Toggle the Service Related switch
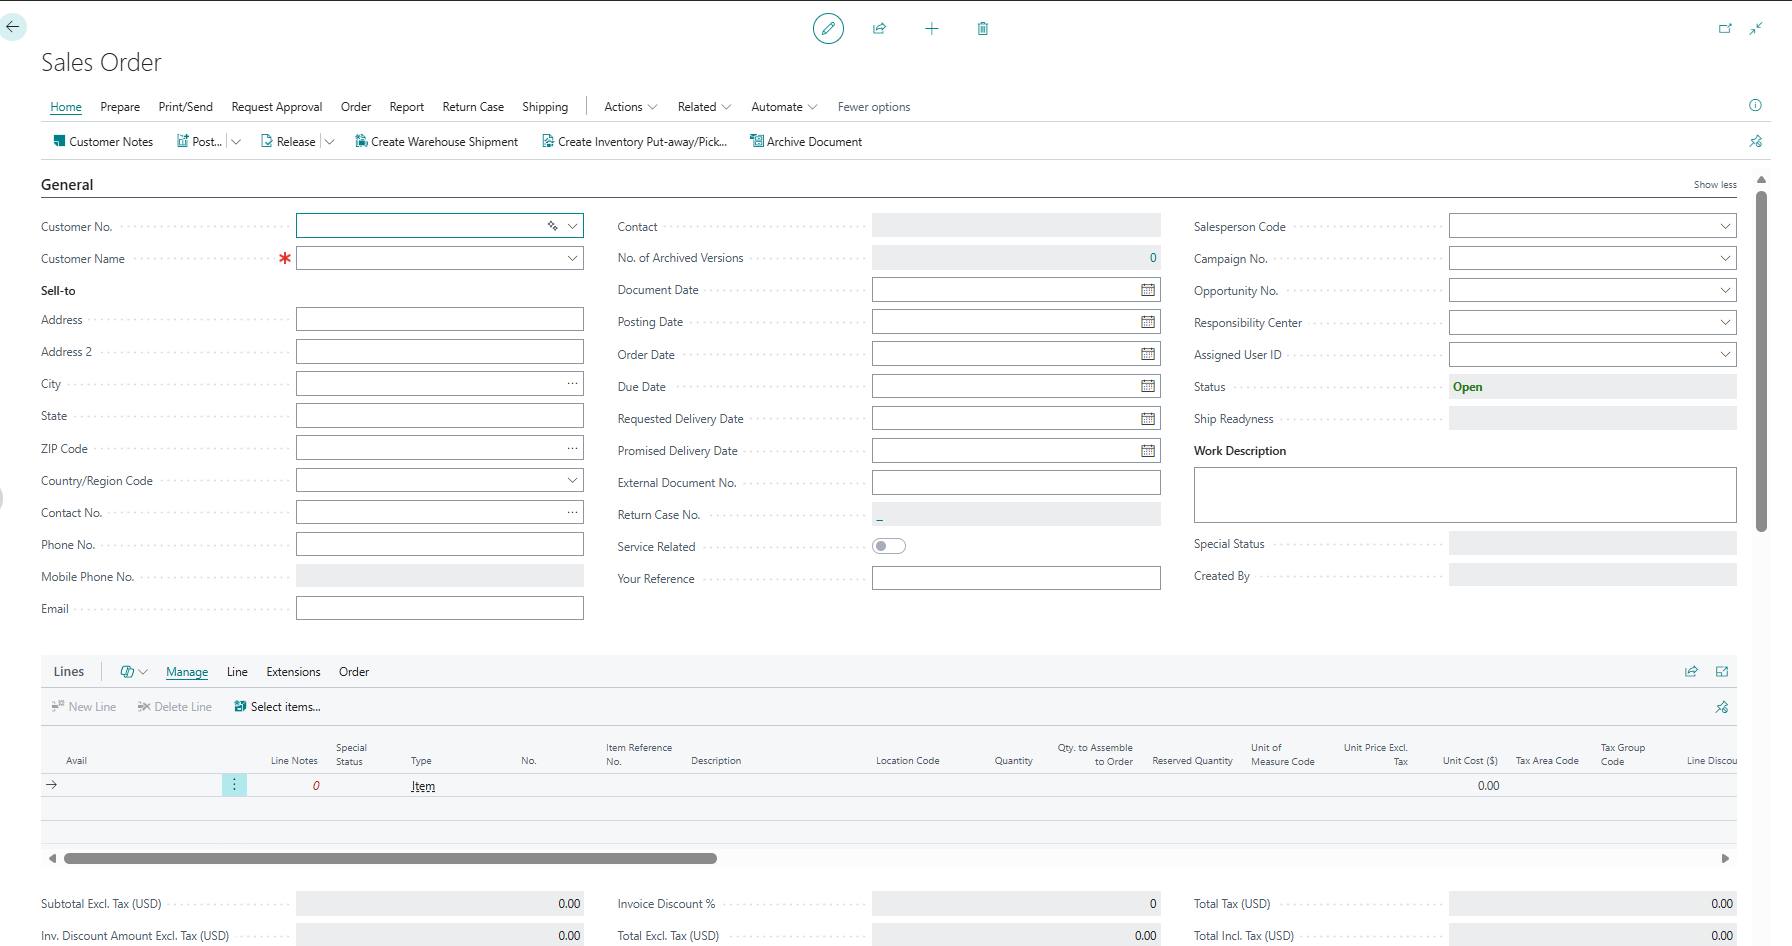The height and width of the screenshot is (946, 1792). (889, 546)
